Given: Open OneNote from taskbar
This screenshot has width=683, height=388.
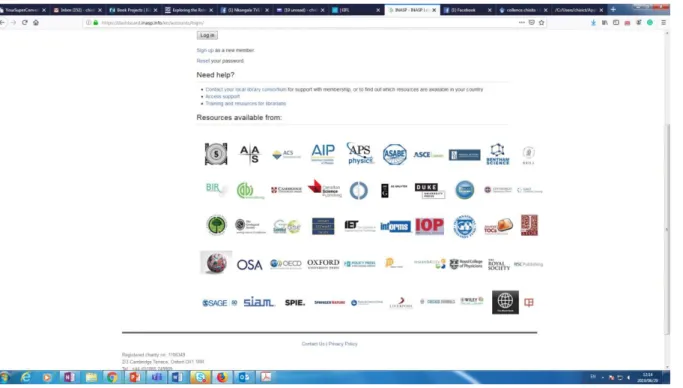Looking at the screenshot, I should (x=69, y=377).
